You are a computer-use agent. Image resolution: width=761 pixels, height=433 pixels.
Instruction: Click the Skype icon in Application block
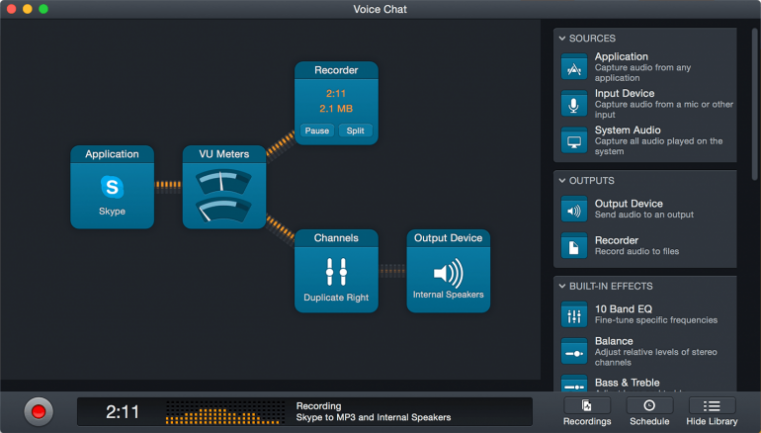112,187
